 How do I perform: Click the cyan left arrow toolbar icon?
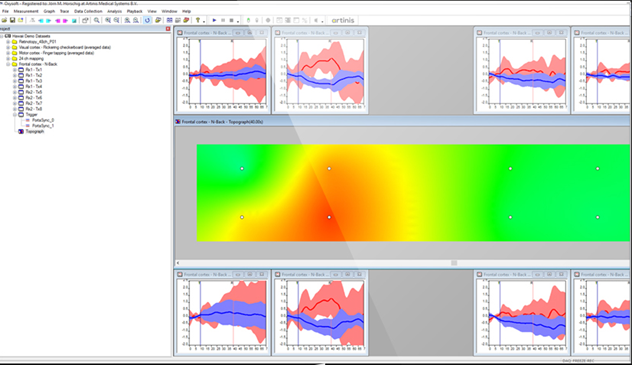[x=41, y=21]
